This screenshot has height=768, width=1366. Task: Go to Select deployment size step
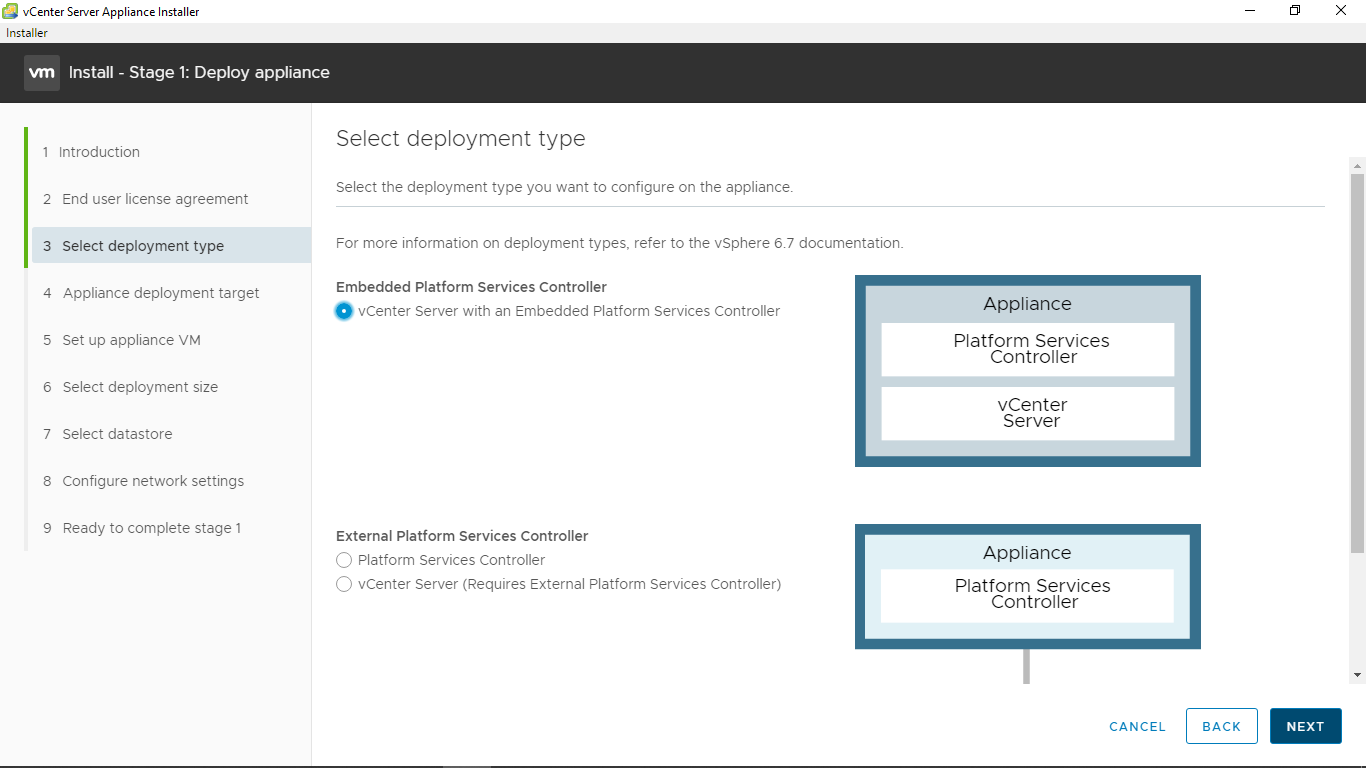pyautogui.click(x=140, y=387)
